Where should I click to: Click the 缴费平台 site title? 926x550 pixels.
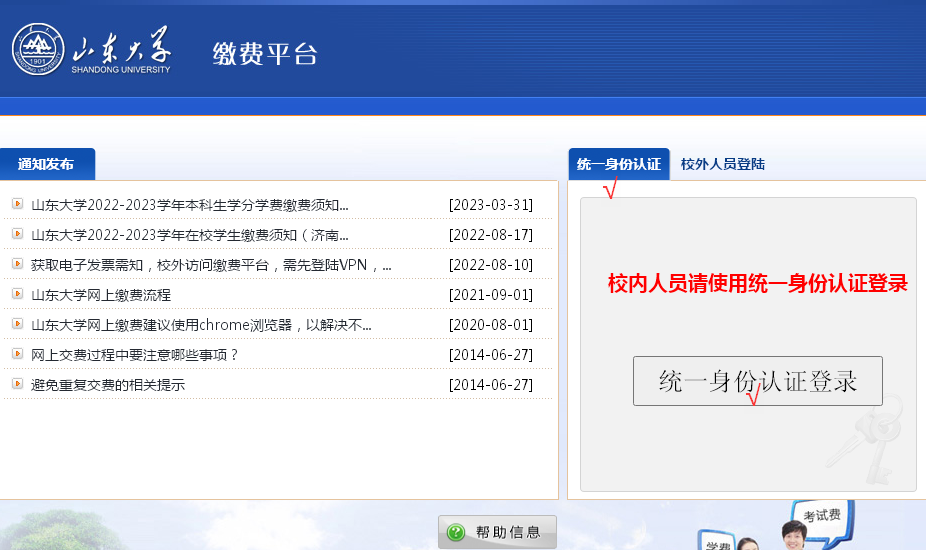pos(265,54)
